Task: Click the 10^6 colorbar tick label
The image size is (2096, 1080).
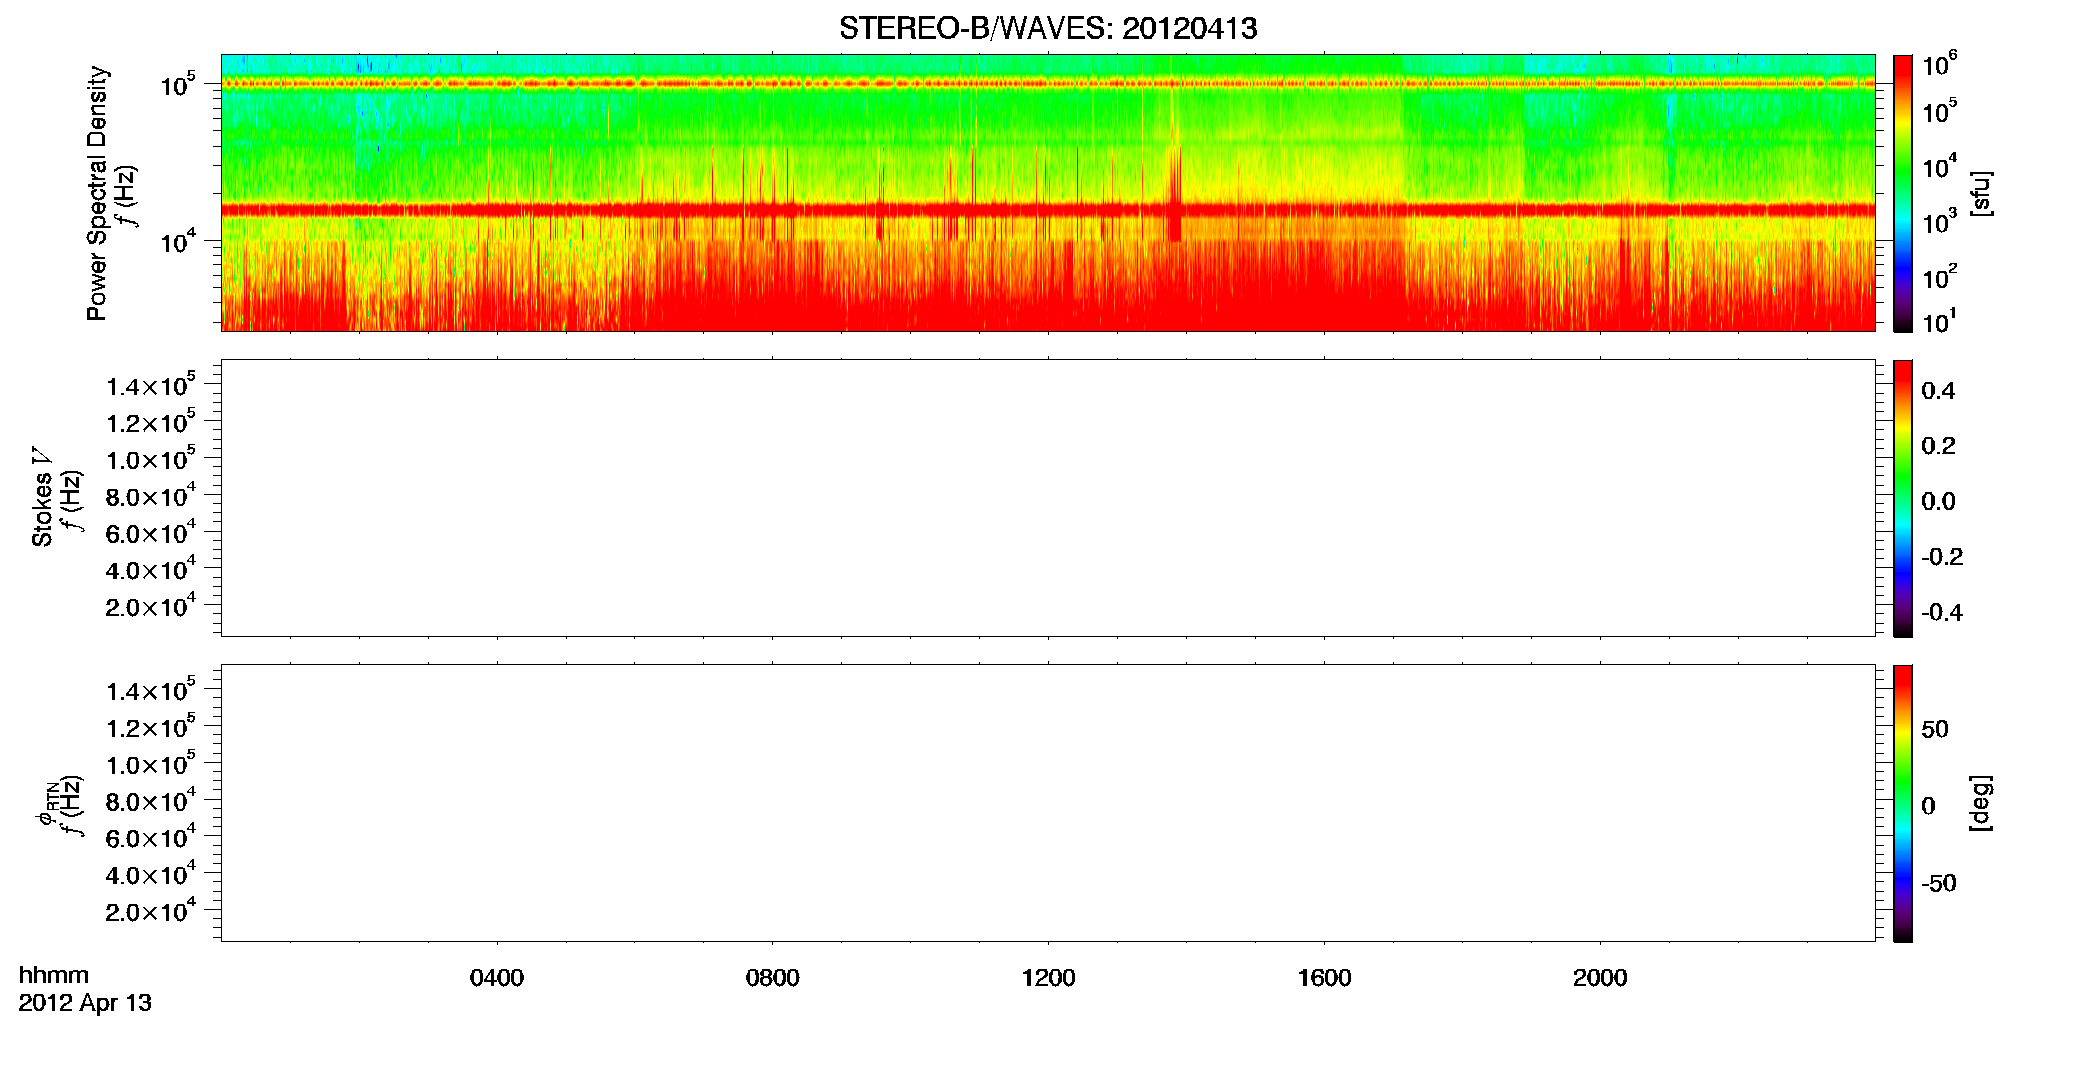Action: 1940,66
